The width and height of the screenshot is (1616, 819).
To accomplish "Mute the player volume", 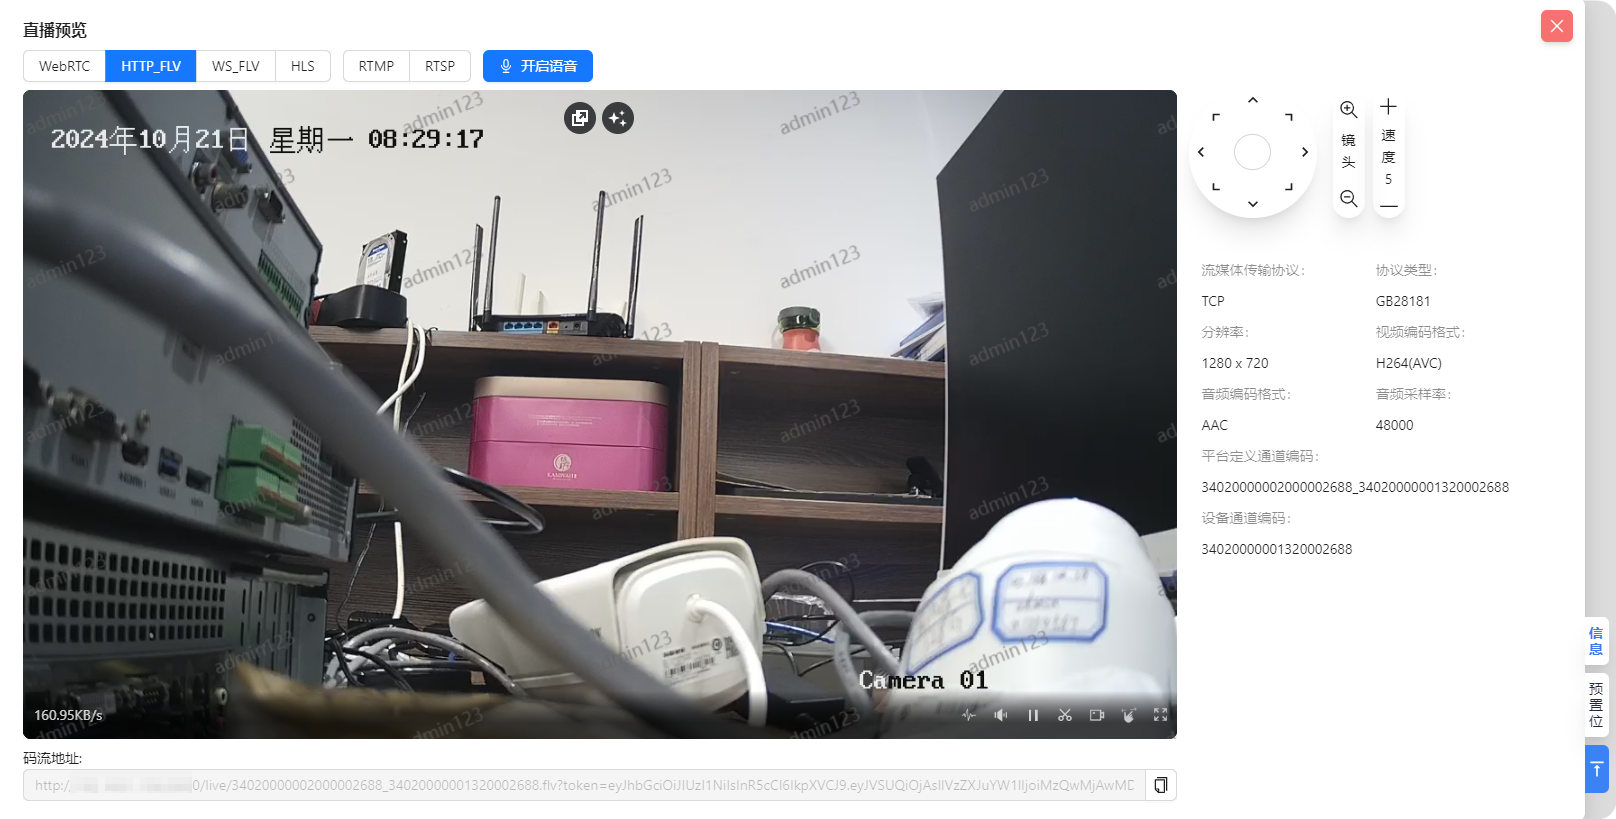I will pos(1001,715).
